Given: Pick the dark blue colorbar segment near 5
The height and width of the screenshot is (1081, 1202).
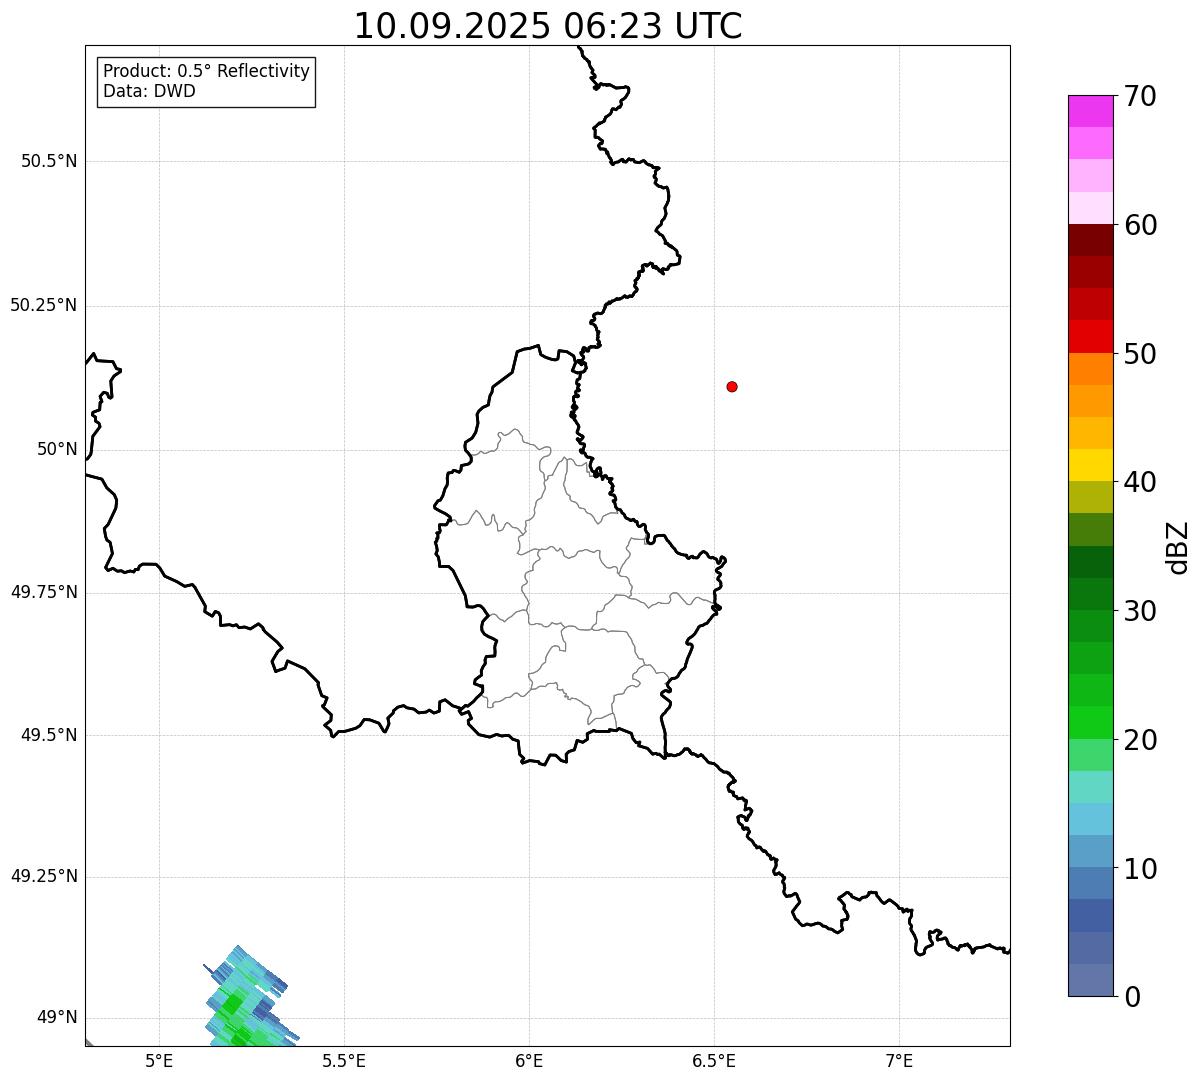Looking at the screenshot, I should (x=1090, y=915).
